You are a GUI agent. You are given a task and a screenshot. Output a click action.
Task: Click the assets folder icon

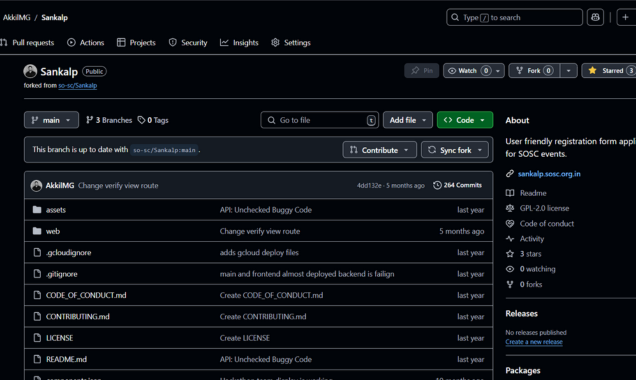click(37, 210)
